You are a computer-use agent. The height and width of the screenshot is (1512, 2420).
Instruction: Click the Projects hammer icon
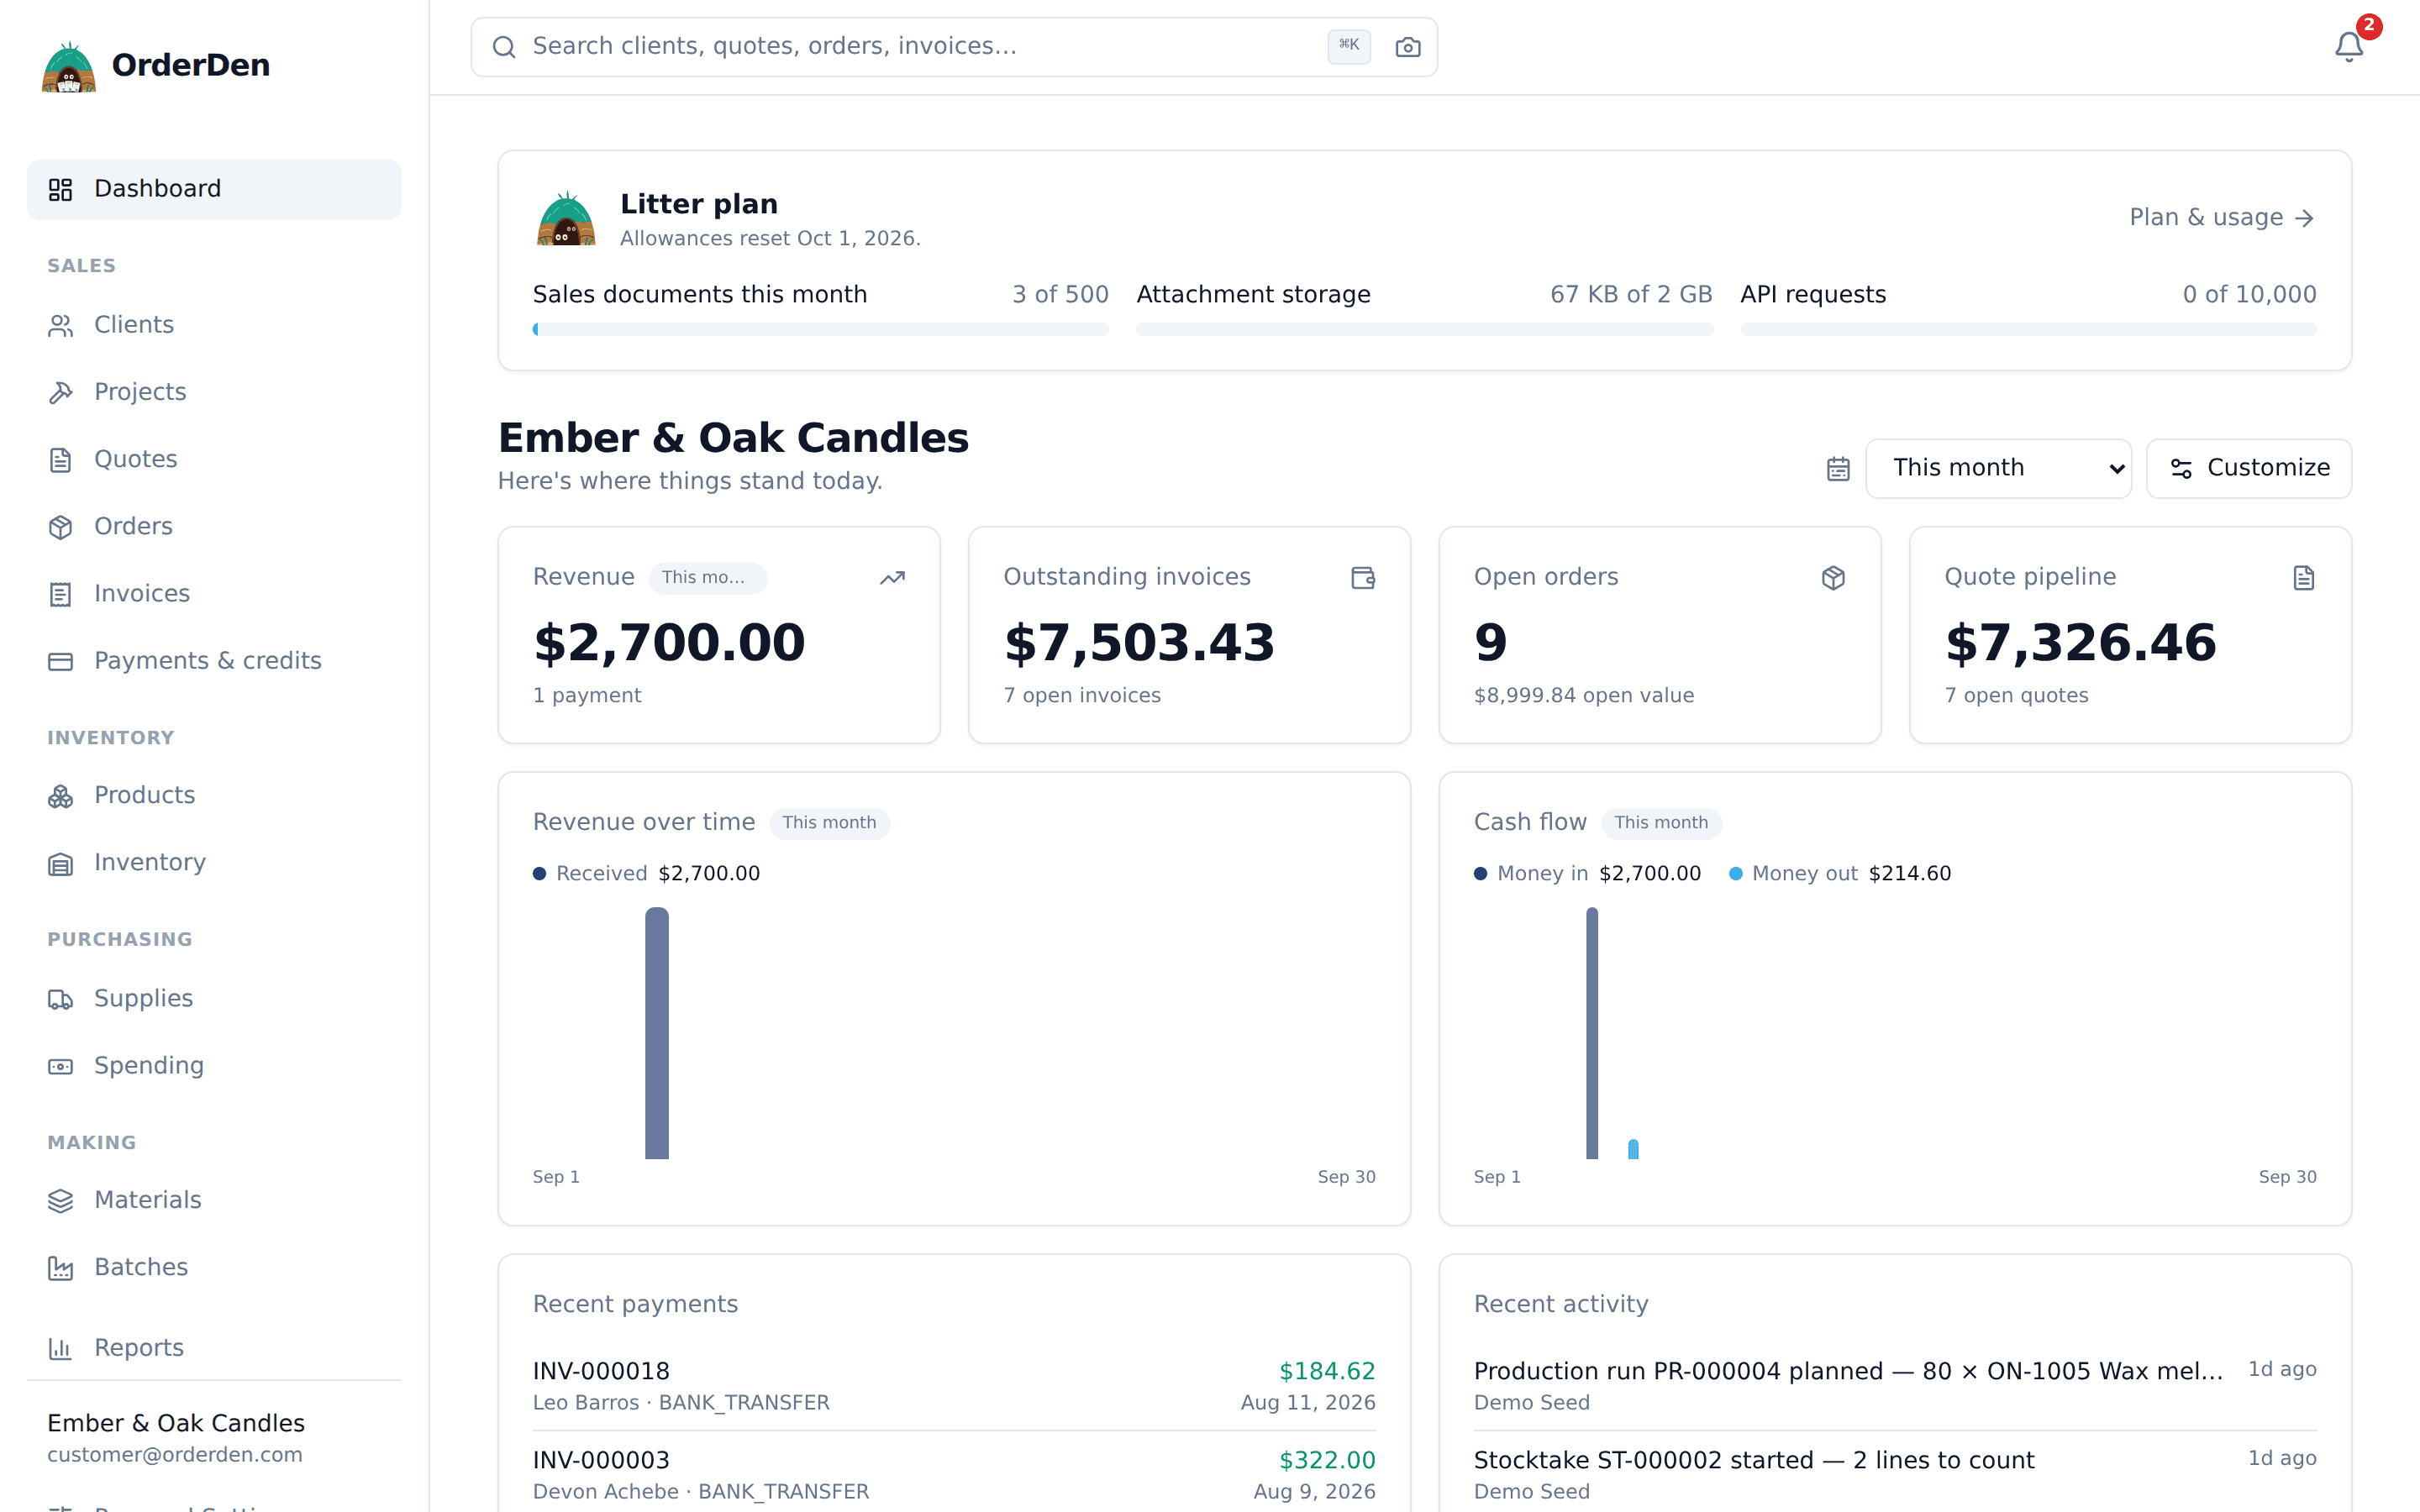[x=60, y=393]
